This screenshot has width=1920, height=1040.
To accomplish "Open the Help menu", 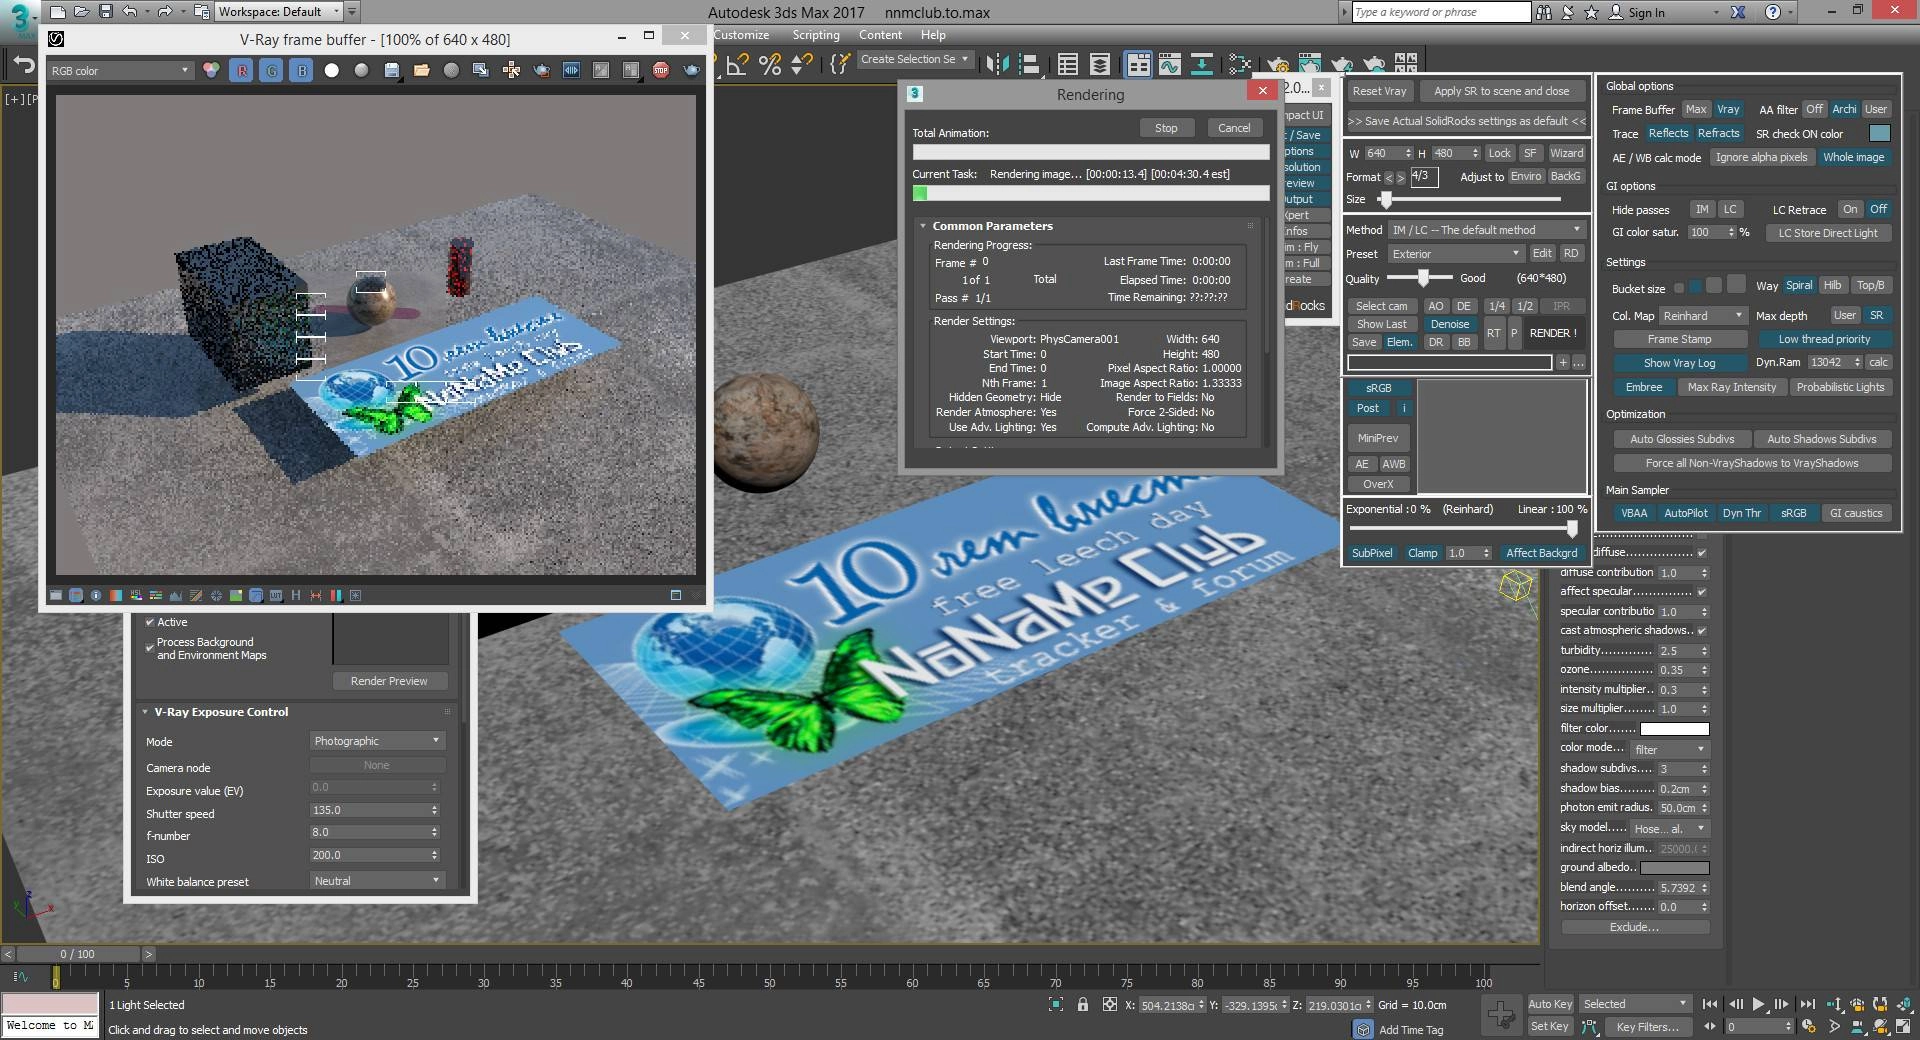I will (933, 35).
